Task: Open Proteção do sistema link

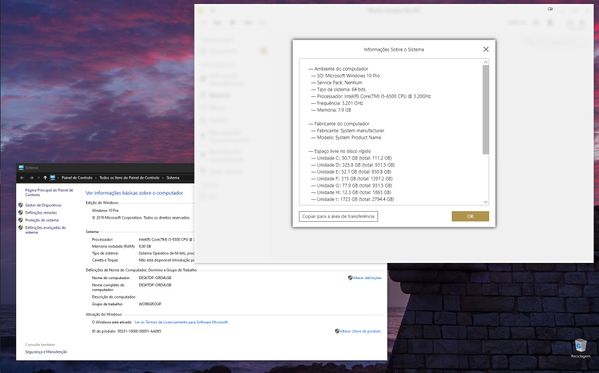Action: [x=42, y=220]
